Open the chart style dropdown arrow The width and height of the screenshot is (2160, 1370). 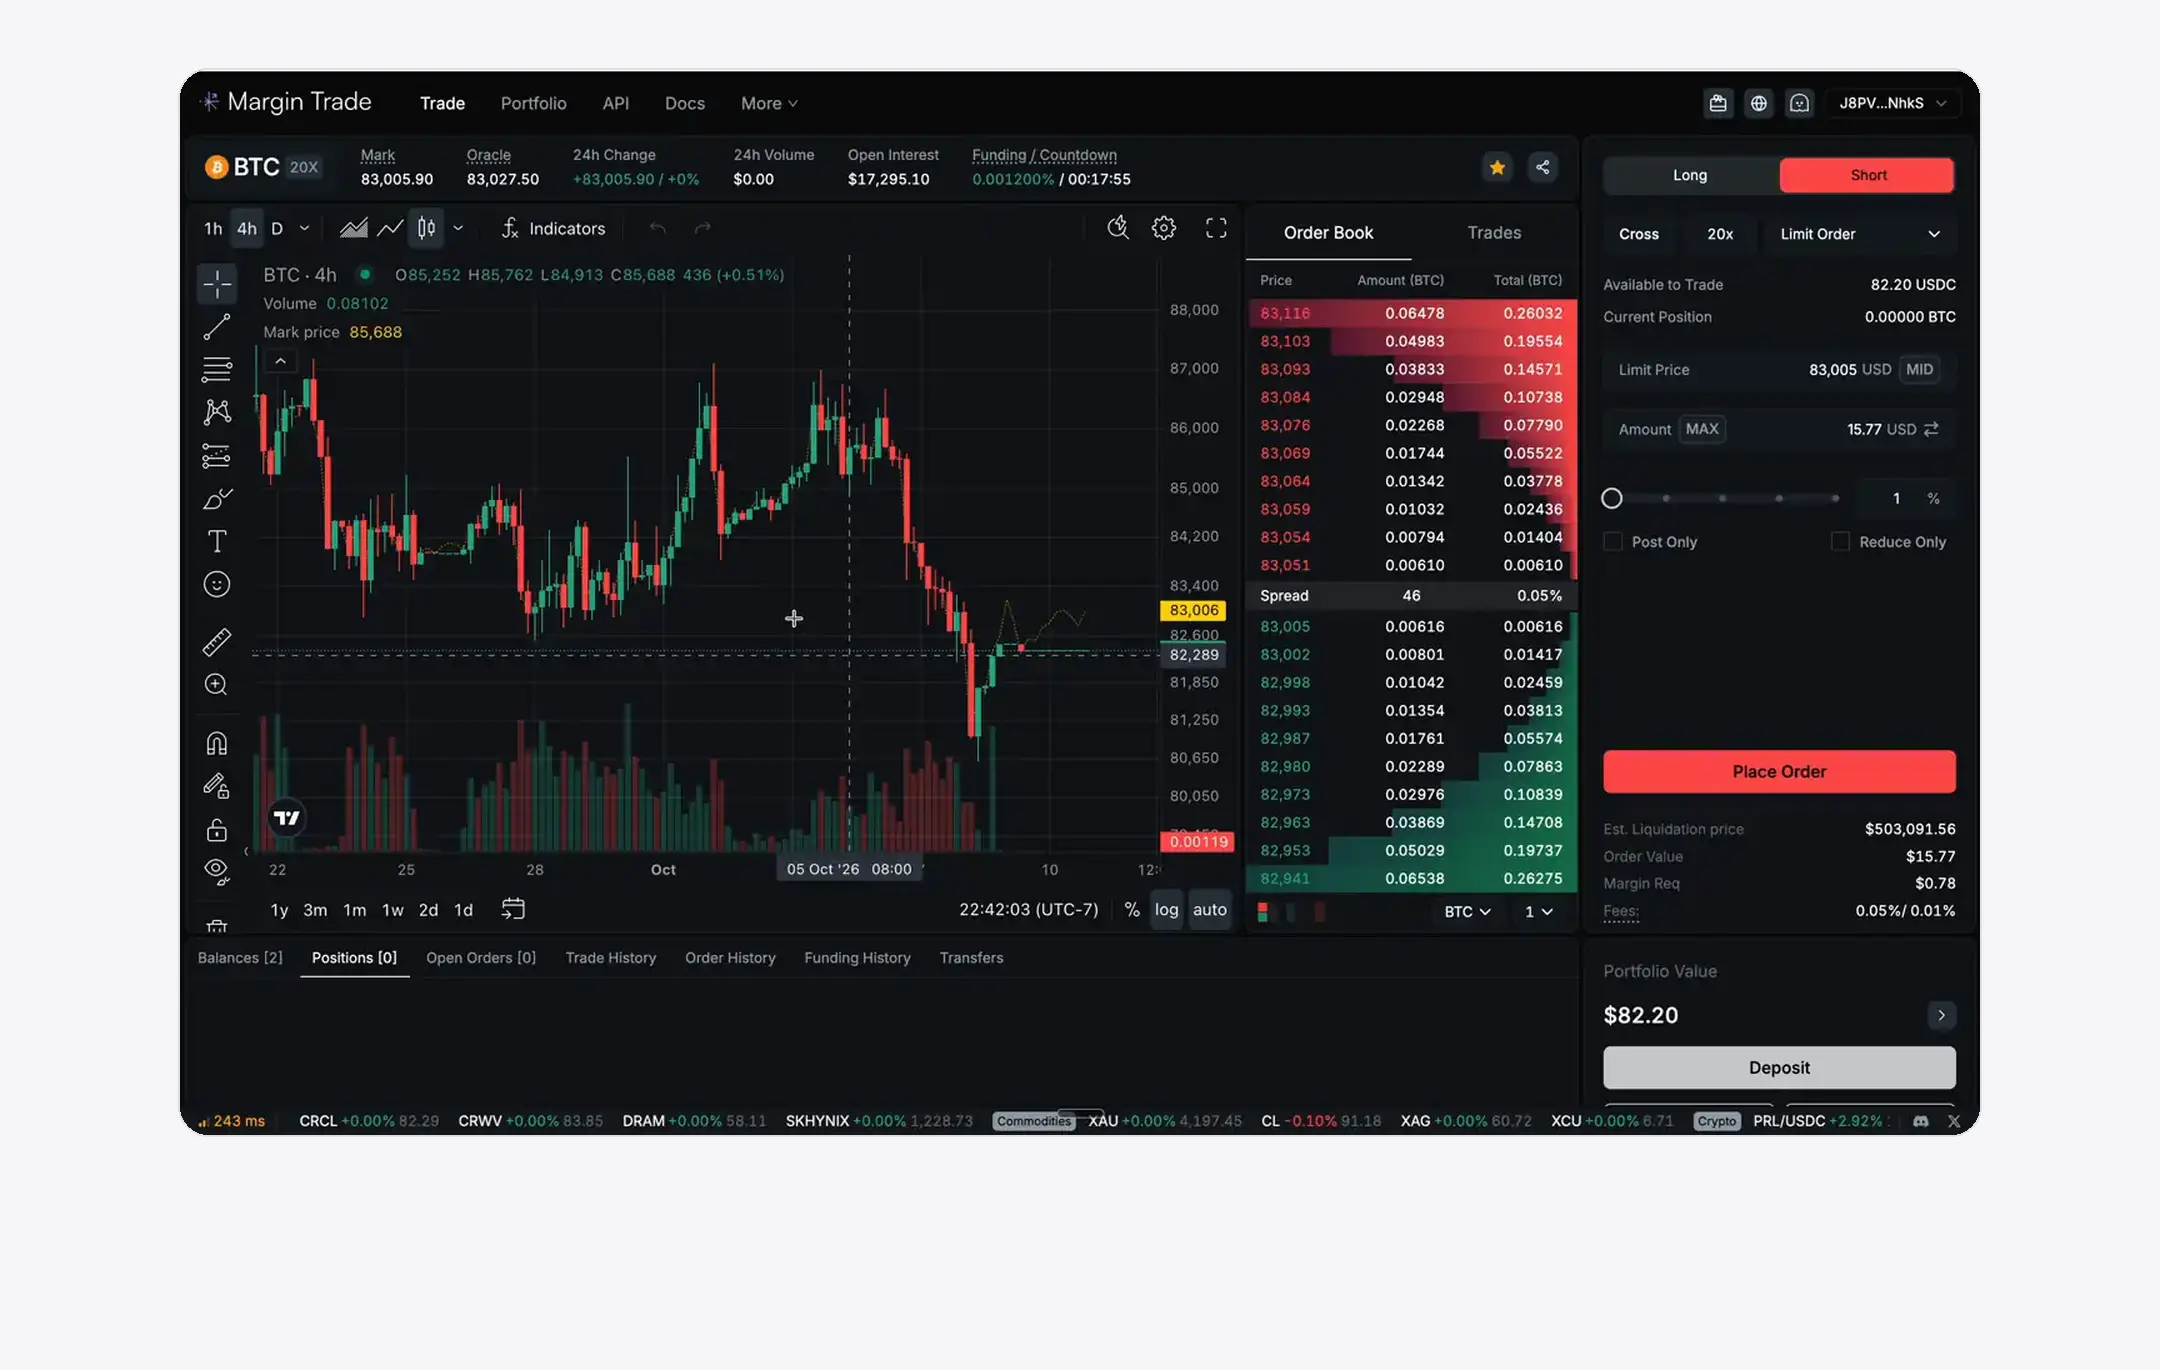coord(458,228)
